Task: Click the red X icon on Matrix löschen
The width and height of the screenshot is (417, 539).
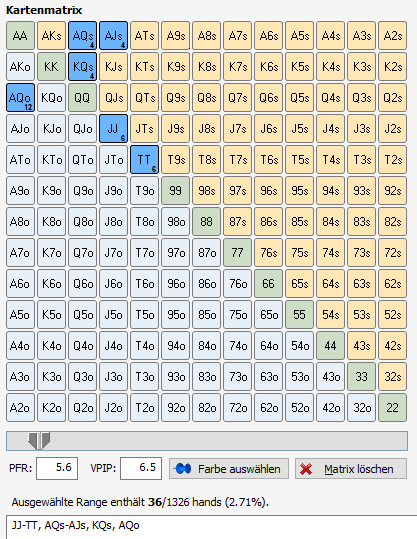Action: [x=306, y=469]
